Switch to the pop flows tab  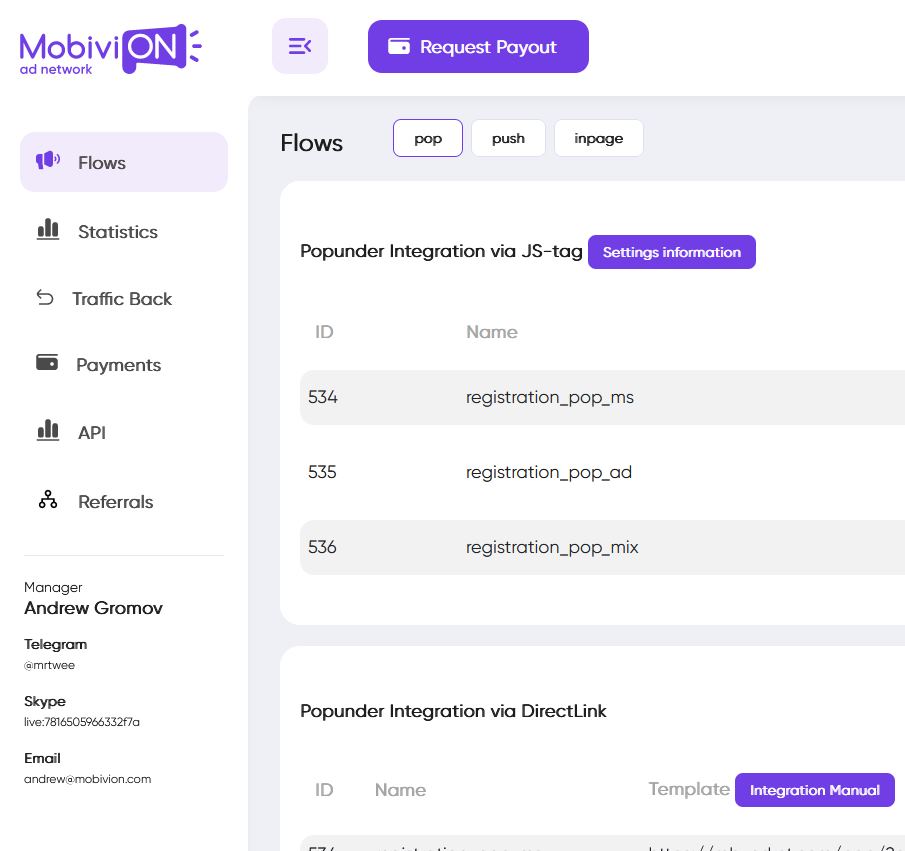[x=428, y=138]
